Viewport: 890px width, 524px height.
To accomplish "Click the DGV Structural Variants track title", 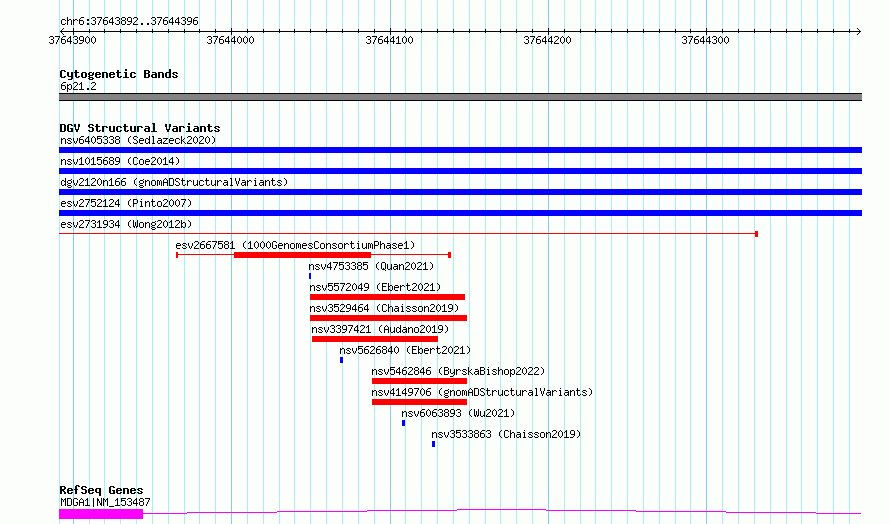I will pos(140,128).
